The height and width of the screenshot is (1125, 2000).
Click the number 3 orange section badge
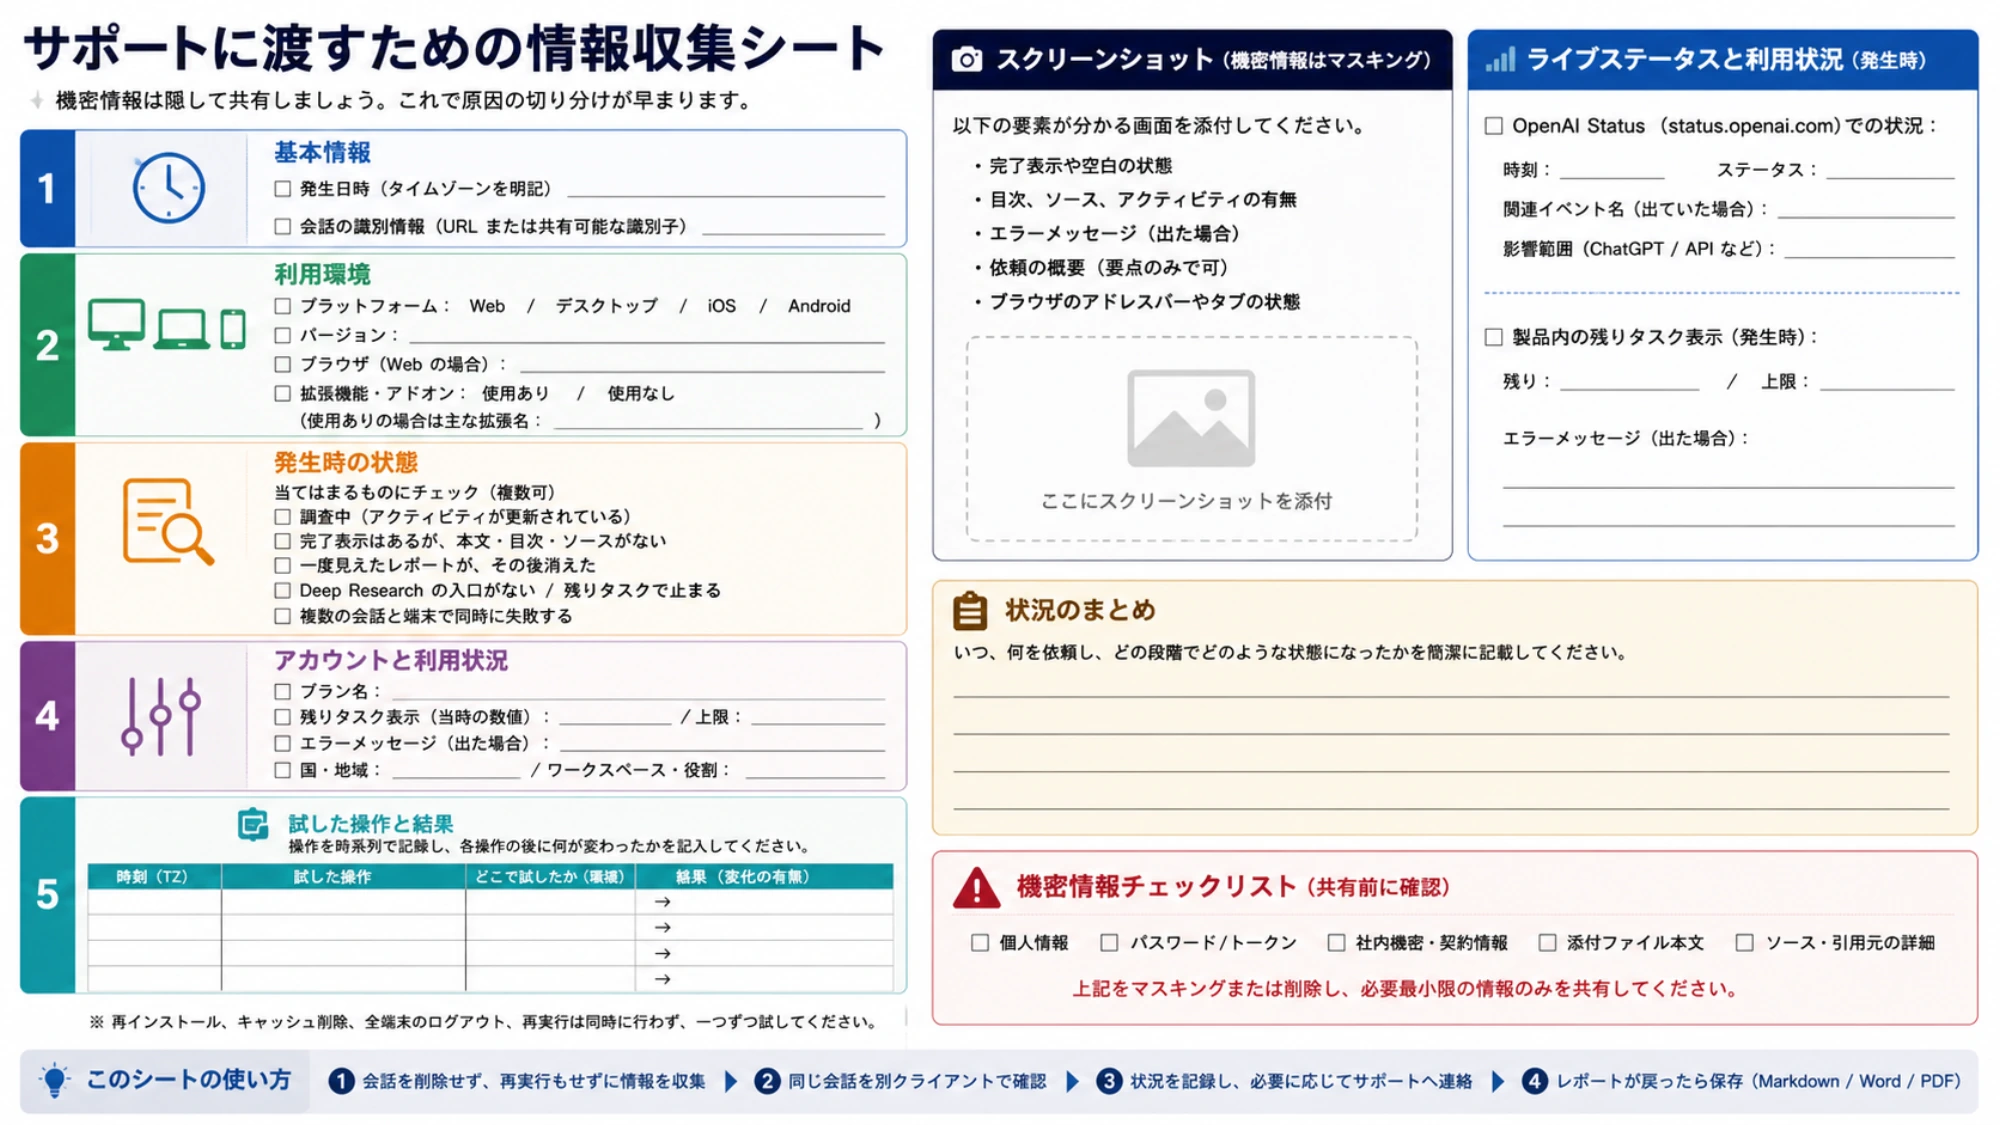(x=47, y=539)
